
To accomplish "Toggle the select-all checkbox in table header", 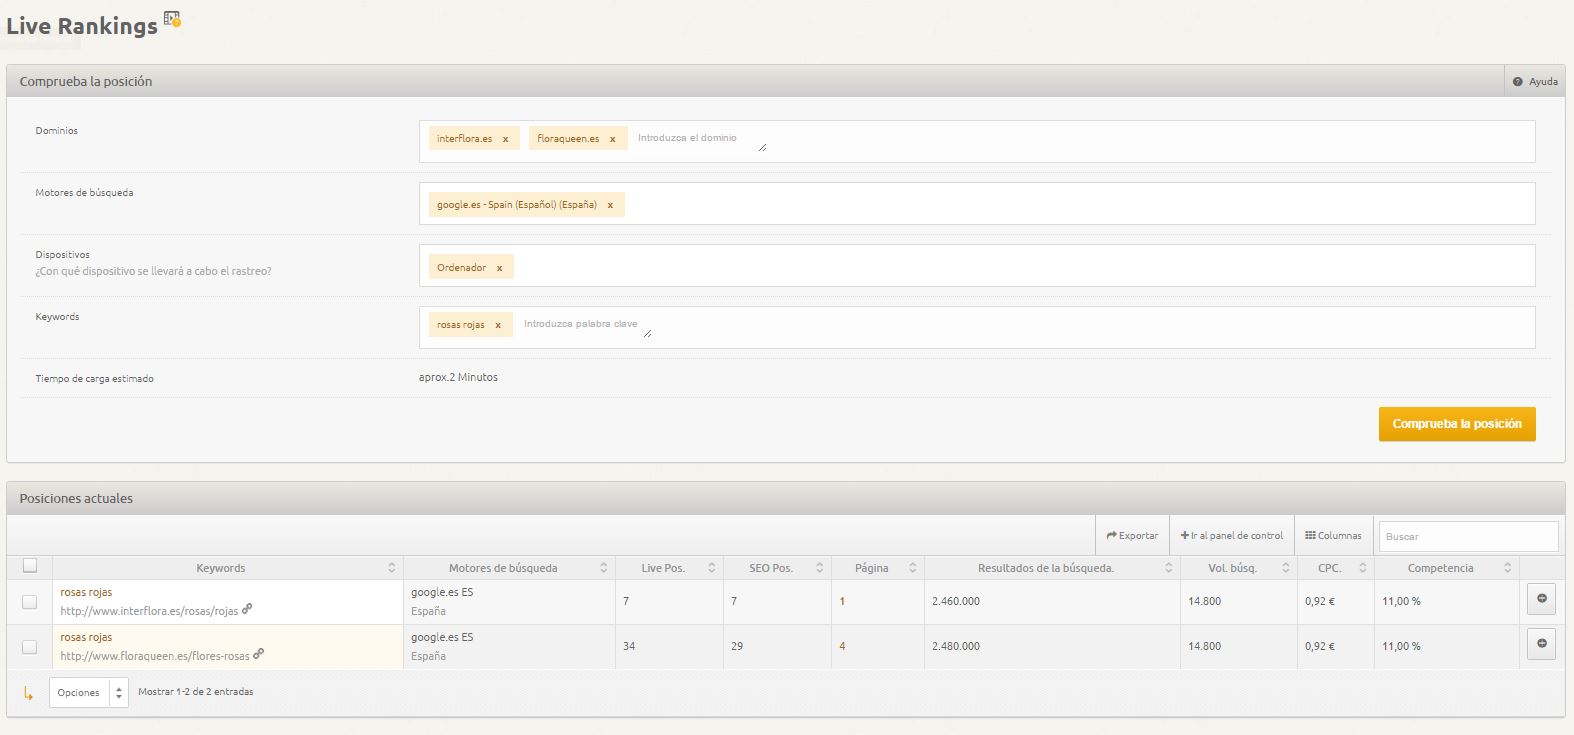I will (x=30, y=566).
